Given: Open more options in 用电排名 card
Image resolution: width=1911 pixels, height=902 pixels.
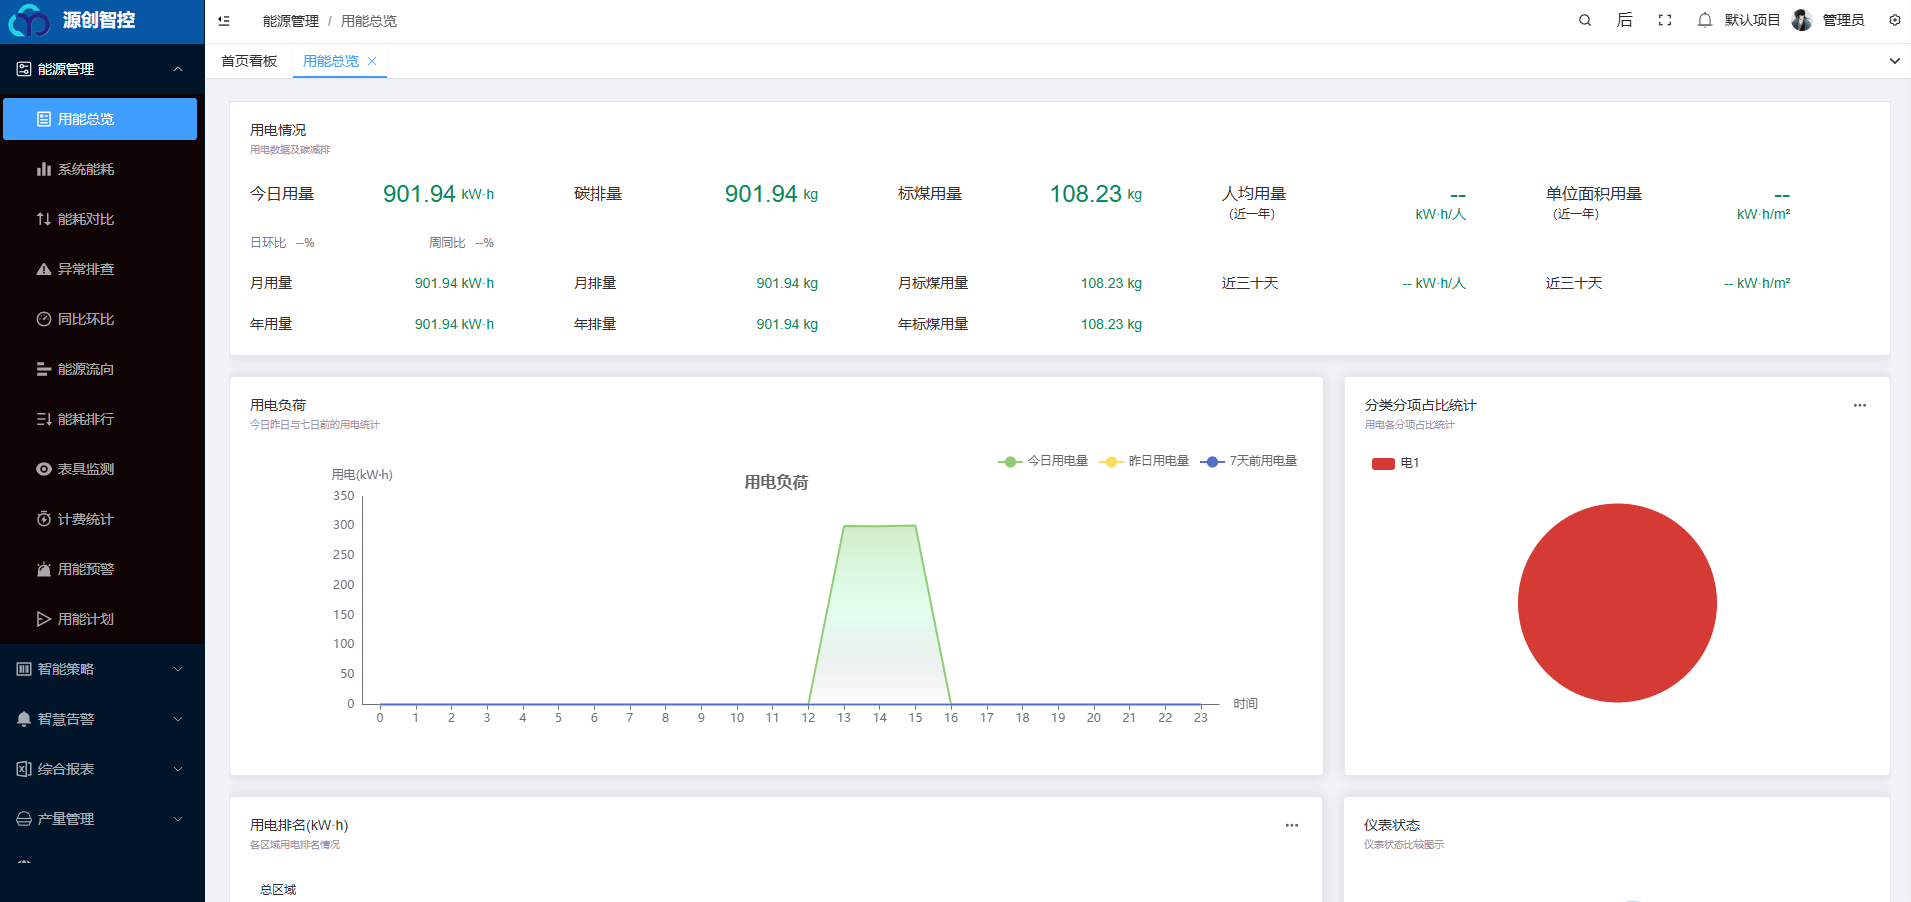Looking at the screenshot, I should 1292,825.
